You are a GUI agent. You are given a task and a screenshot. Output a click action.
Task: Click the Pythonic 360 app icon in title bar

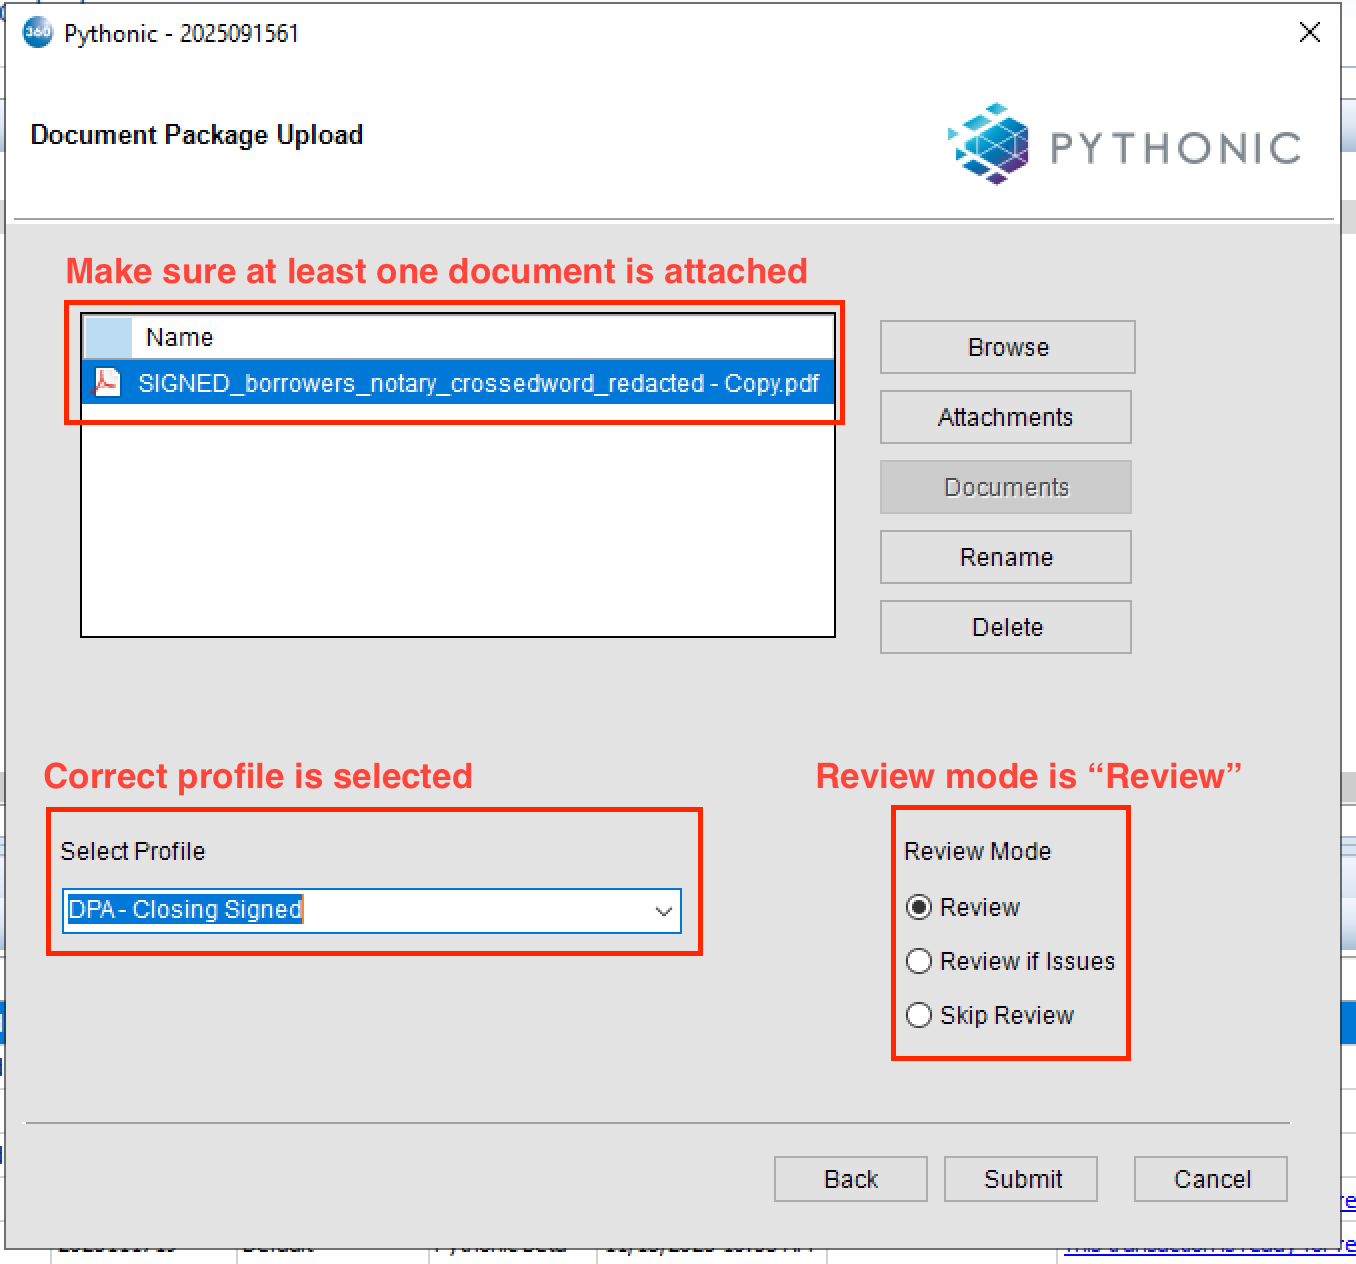37,32
